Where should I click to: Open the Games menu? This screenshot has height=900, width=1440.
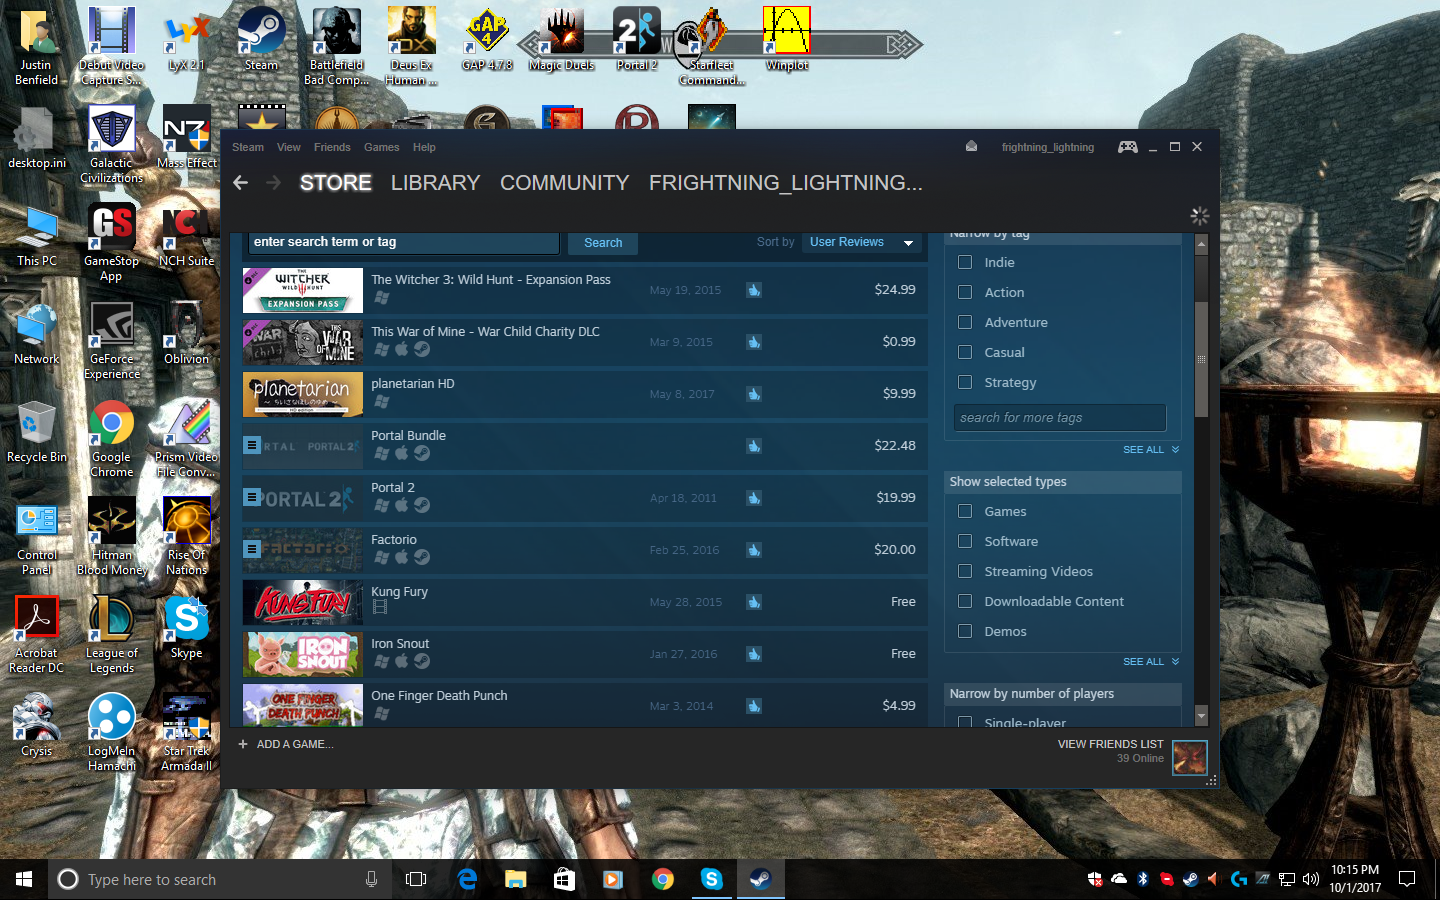coord(382,147)
